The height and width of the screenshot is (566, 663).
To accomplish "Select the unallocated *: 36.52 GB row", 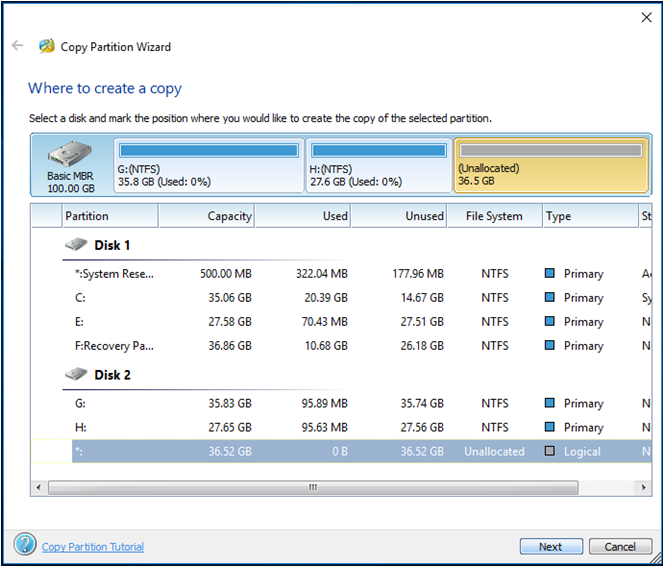I will tap(341, 451).
